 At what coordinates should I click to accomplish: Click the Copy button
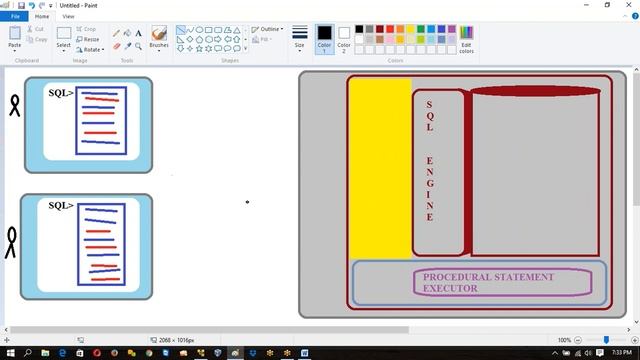tap(37, 39)
